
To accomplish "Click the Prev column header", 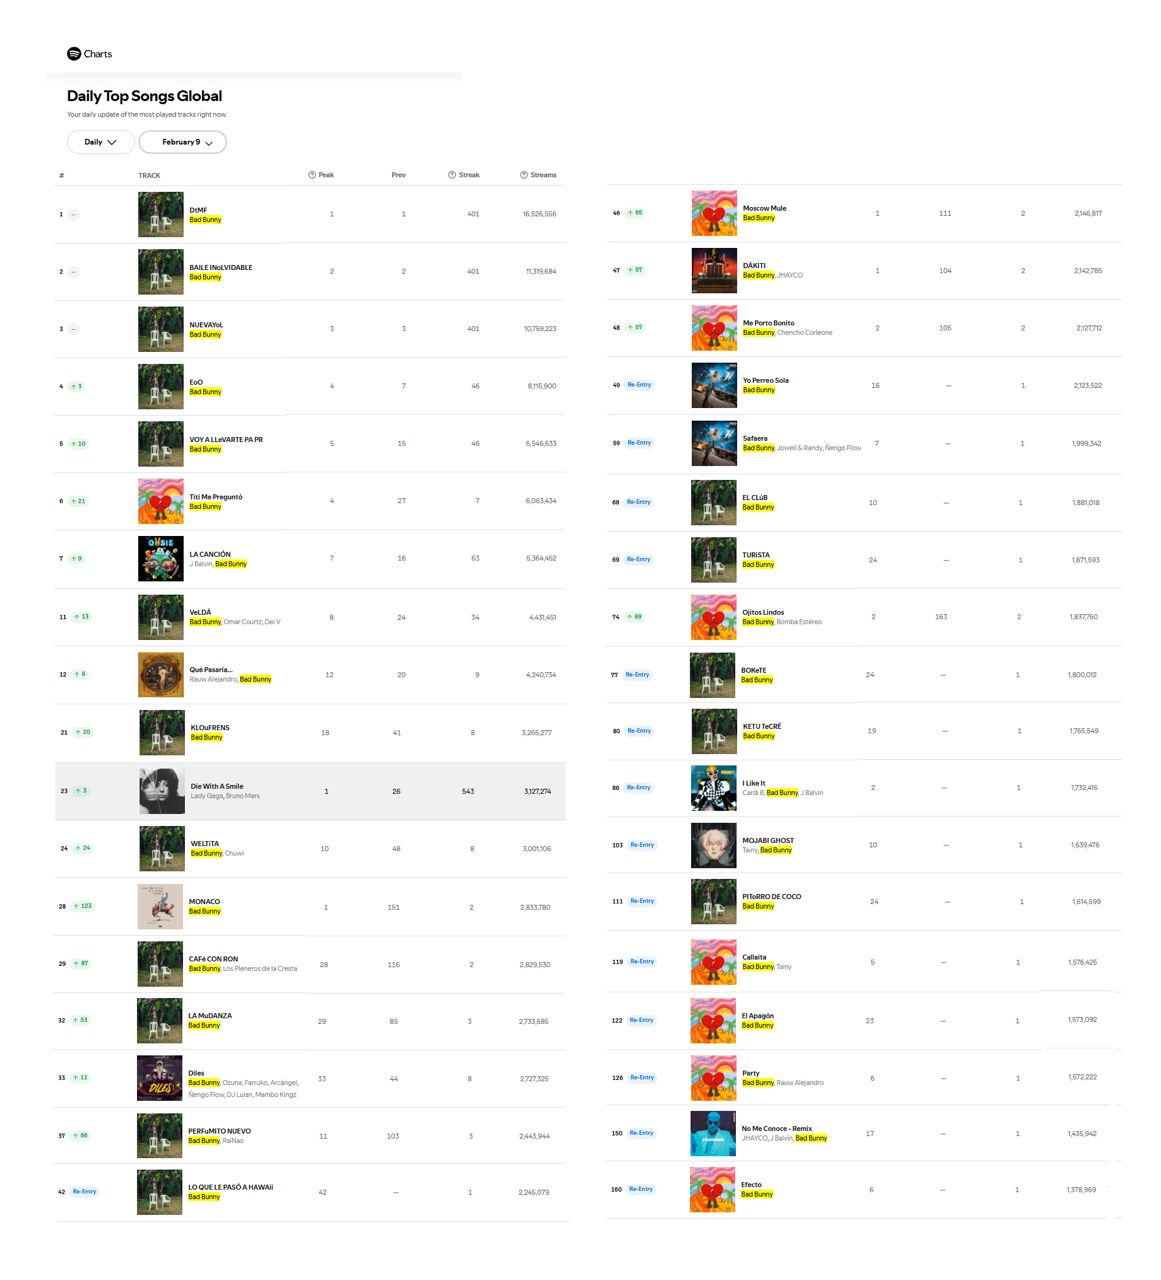I will (x=398, y=175).
